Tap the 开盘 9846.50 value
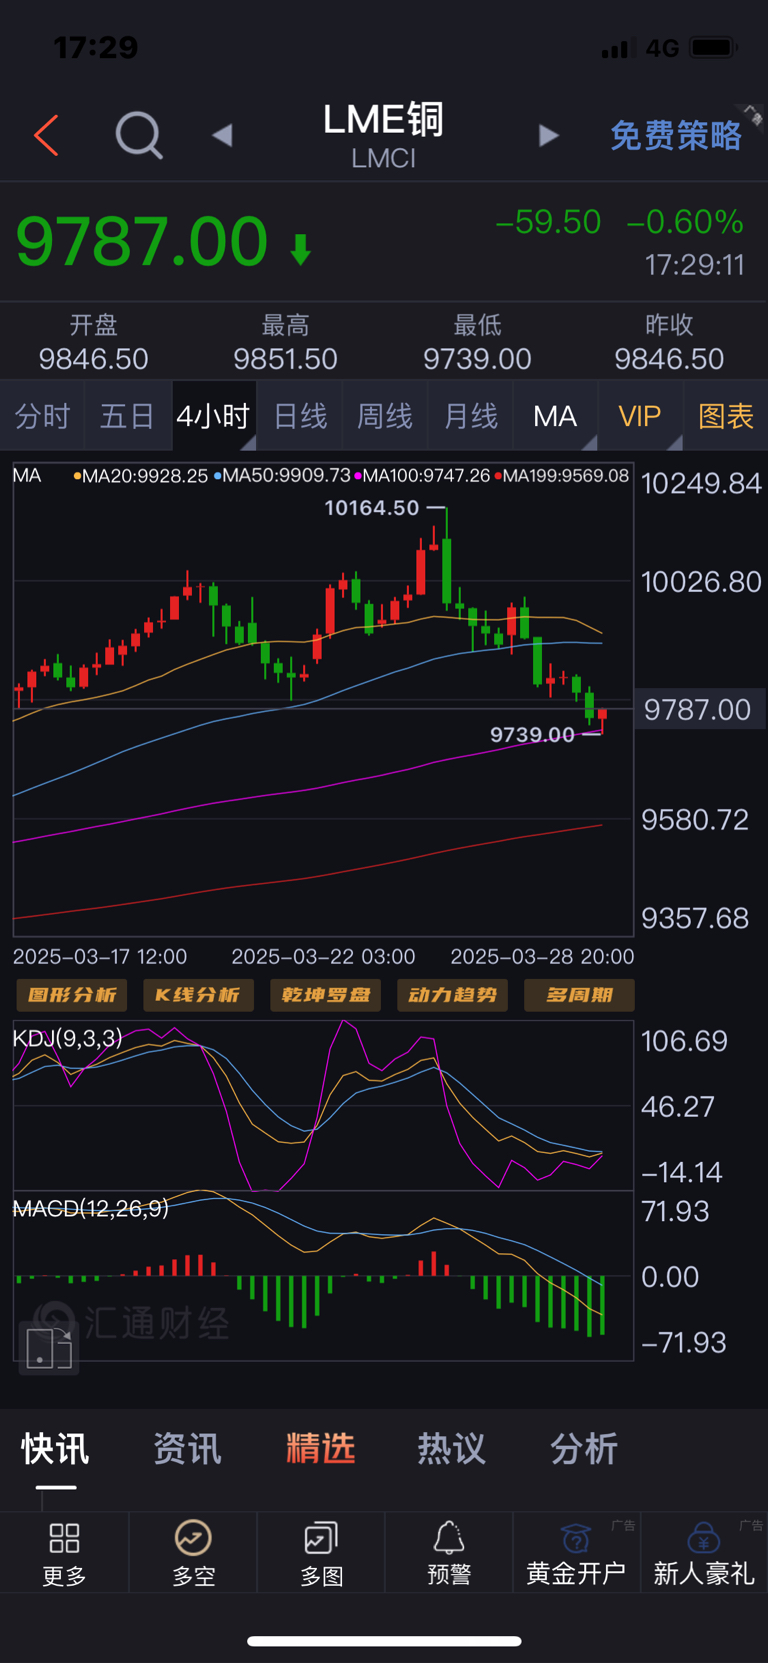The width and height of the screenshot is (768, 1663). 94,359
